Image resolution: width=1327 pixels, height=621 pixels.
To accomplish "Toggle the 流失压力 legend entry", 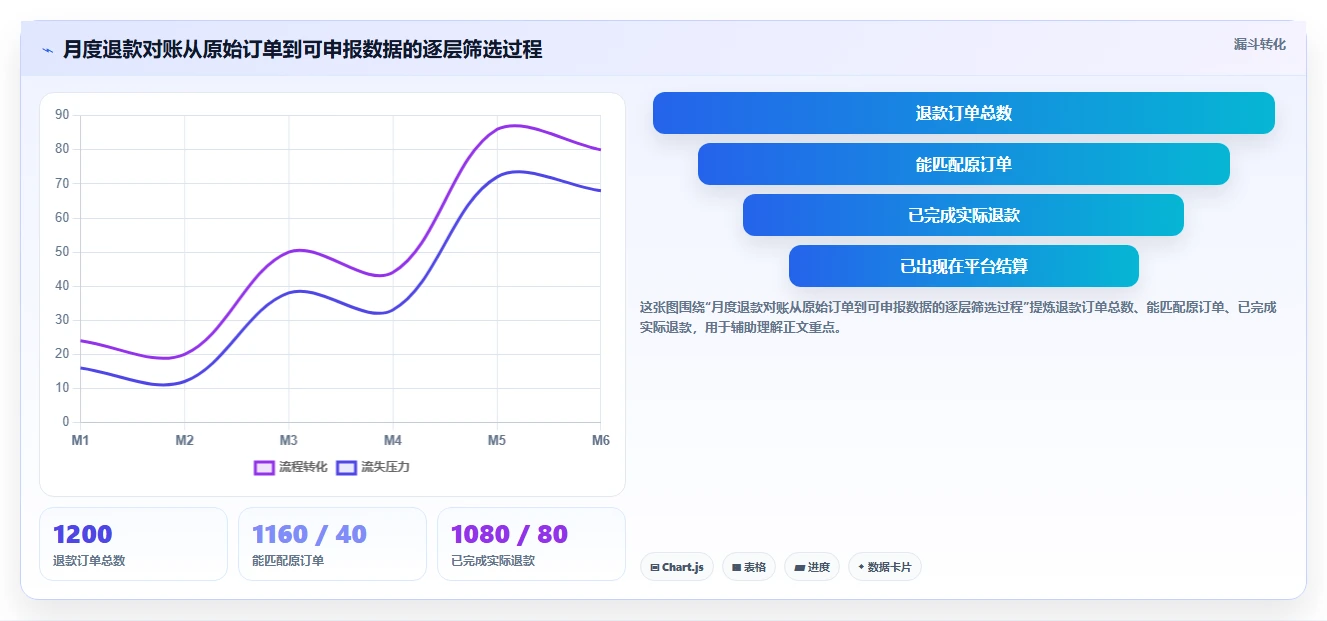I will pos(373,467).
